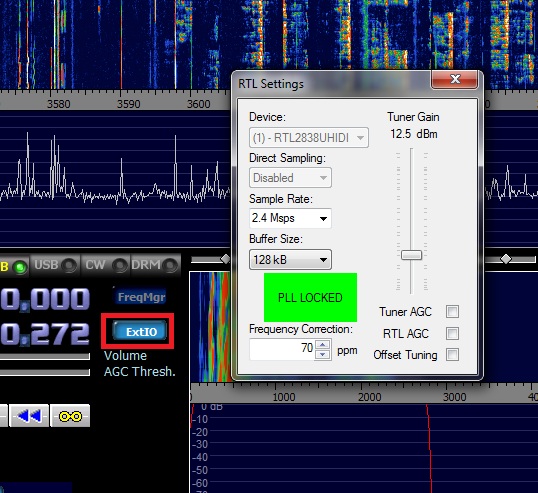Screen dimensions: 538x493
Task: Click the green PLL LOCKED indicator
Action: pos(310,297)
